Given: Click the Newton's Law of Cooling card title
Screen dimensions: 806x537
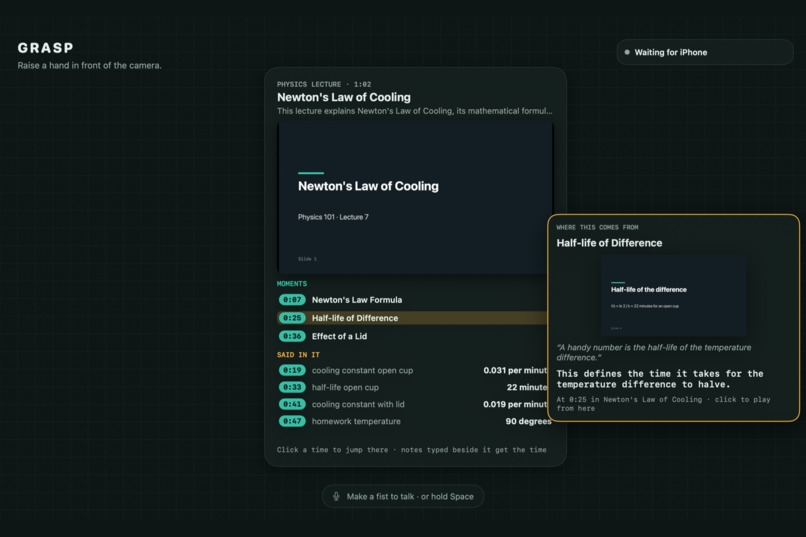Looking at the screenshot, I should tap(343, 97).
